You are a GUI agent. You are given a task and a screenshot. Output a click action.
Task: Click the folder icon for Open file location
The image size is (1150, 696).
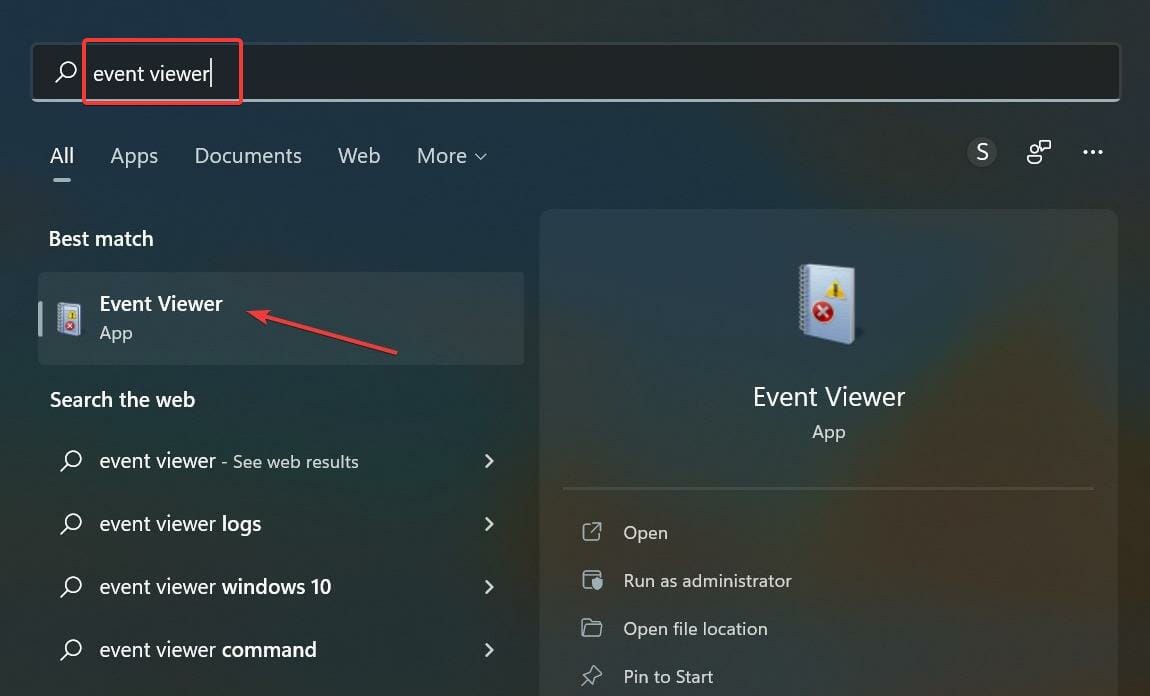(592, 628)
